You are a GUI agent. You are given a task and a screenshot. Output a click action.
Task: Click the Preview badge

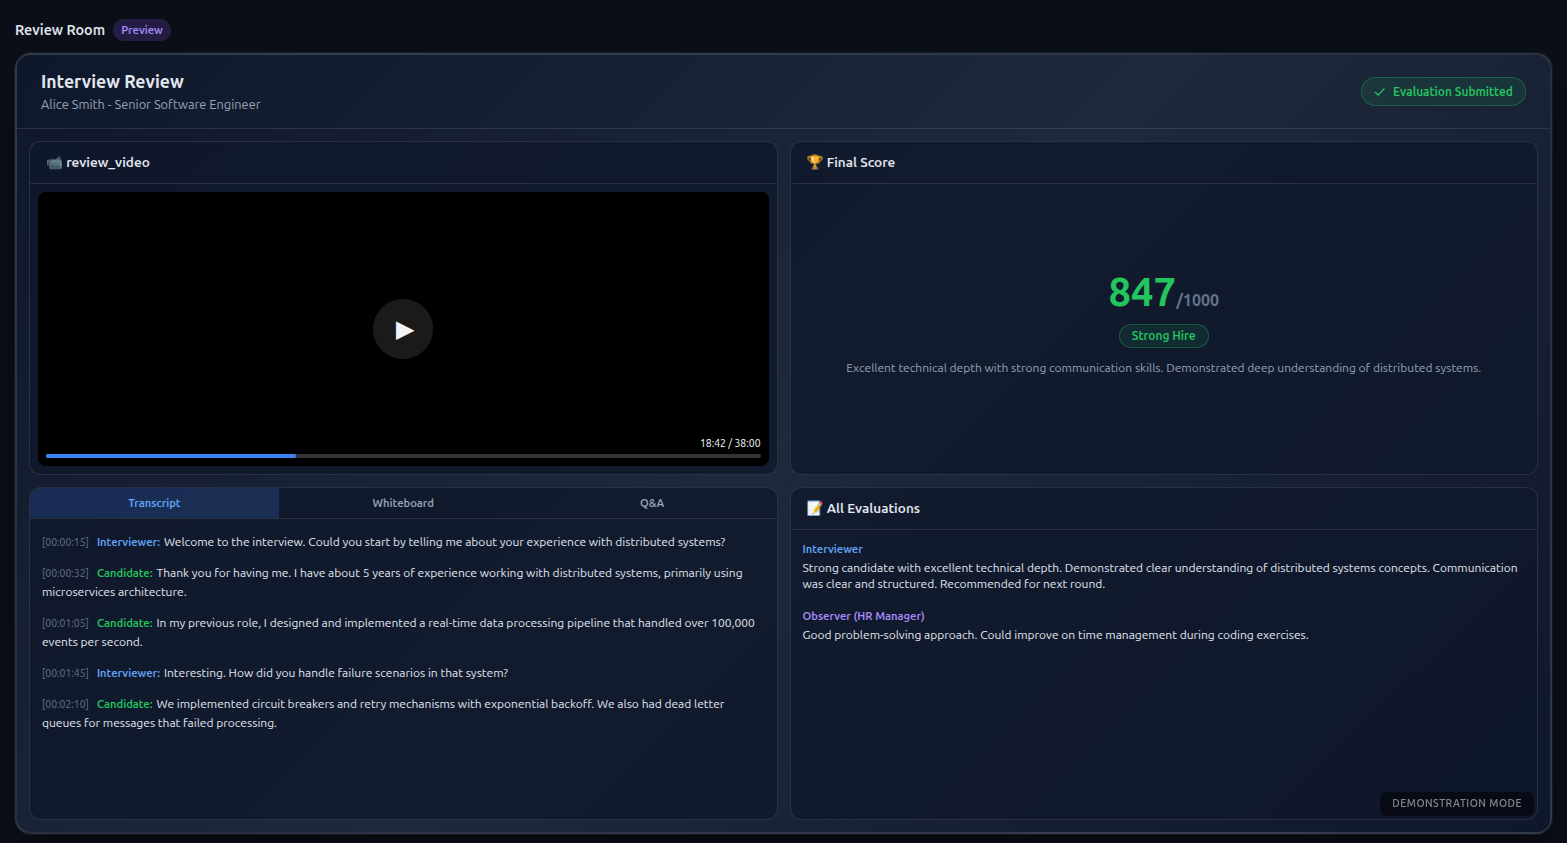coord(142,30)
